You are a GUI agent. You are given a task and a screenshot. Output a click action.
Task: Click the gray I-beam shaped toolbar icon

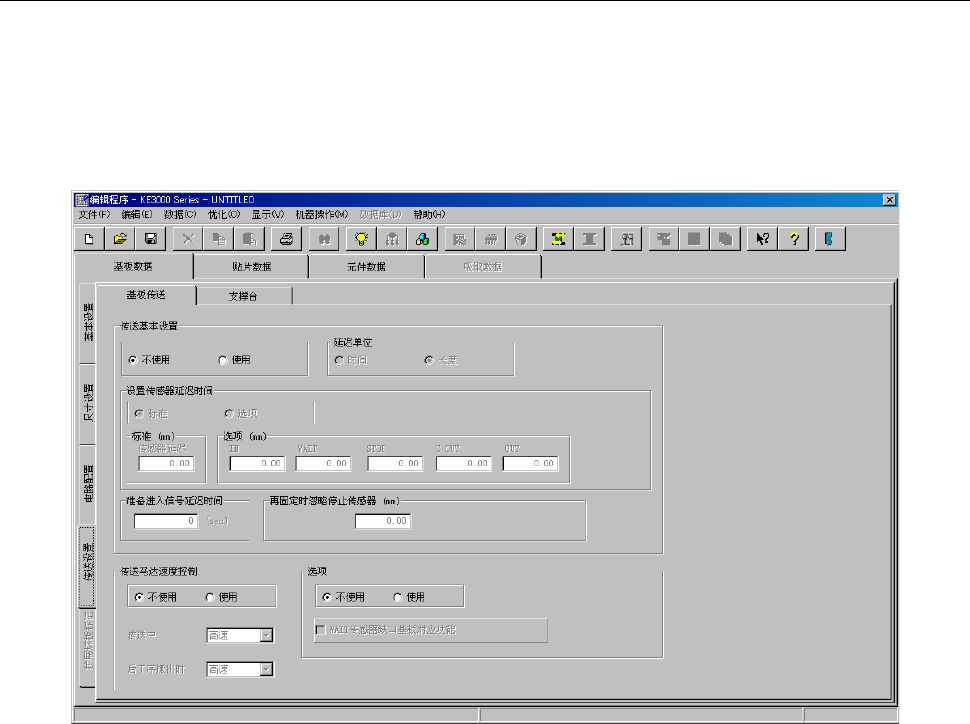click(589, 239)
